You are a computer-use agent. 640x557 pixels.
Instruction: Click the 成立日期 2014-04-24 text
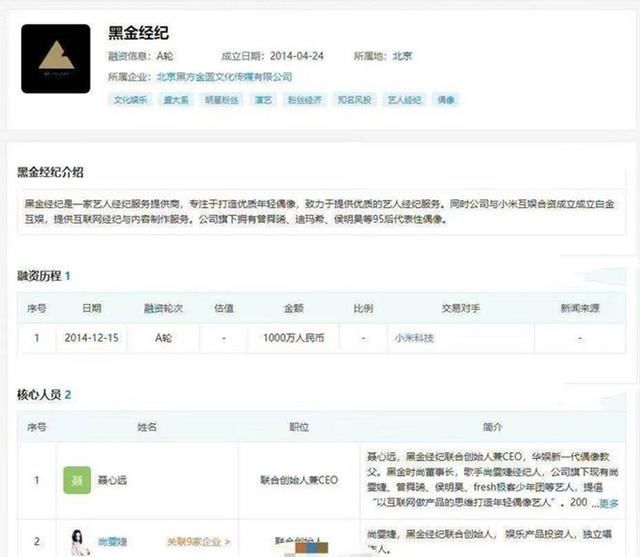(272, 56)
